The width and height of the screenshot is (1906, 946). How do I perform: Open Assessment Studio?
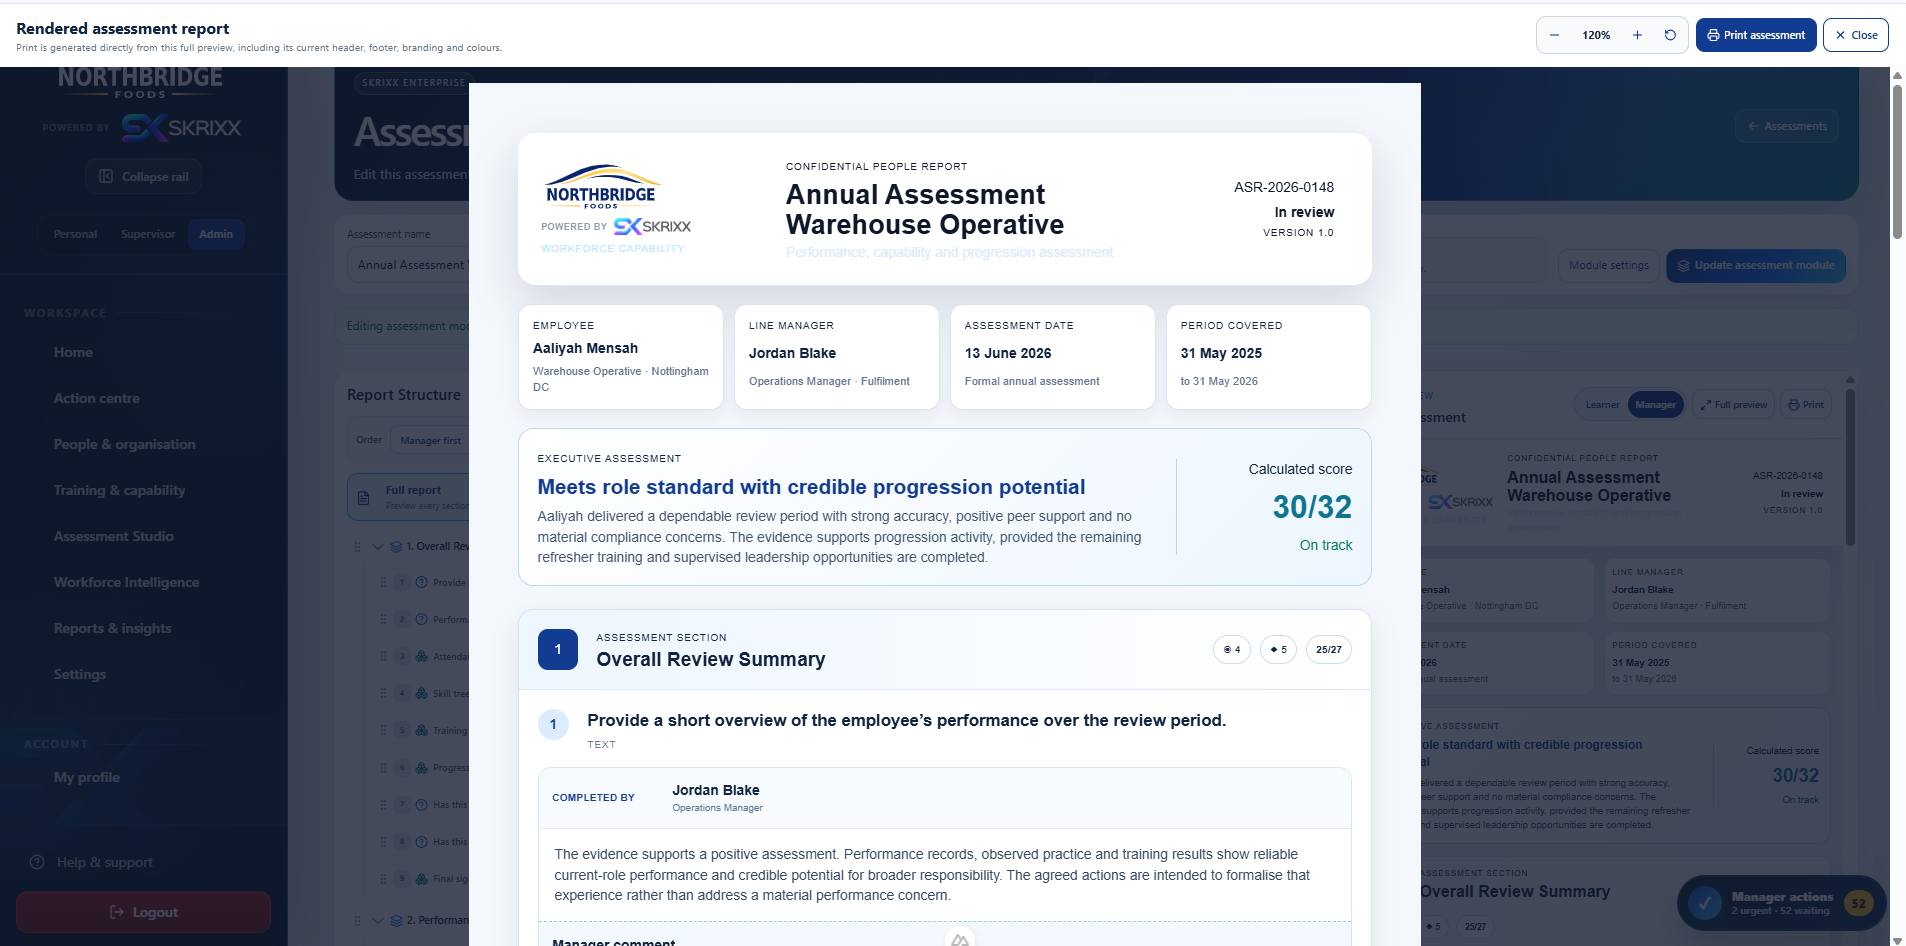tap(114, 536)
